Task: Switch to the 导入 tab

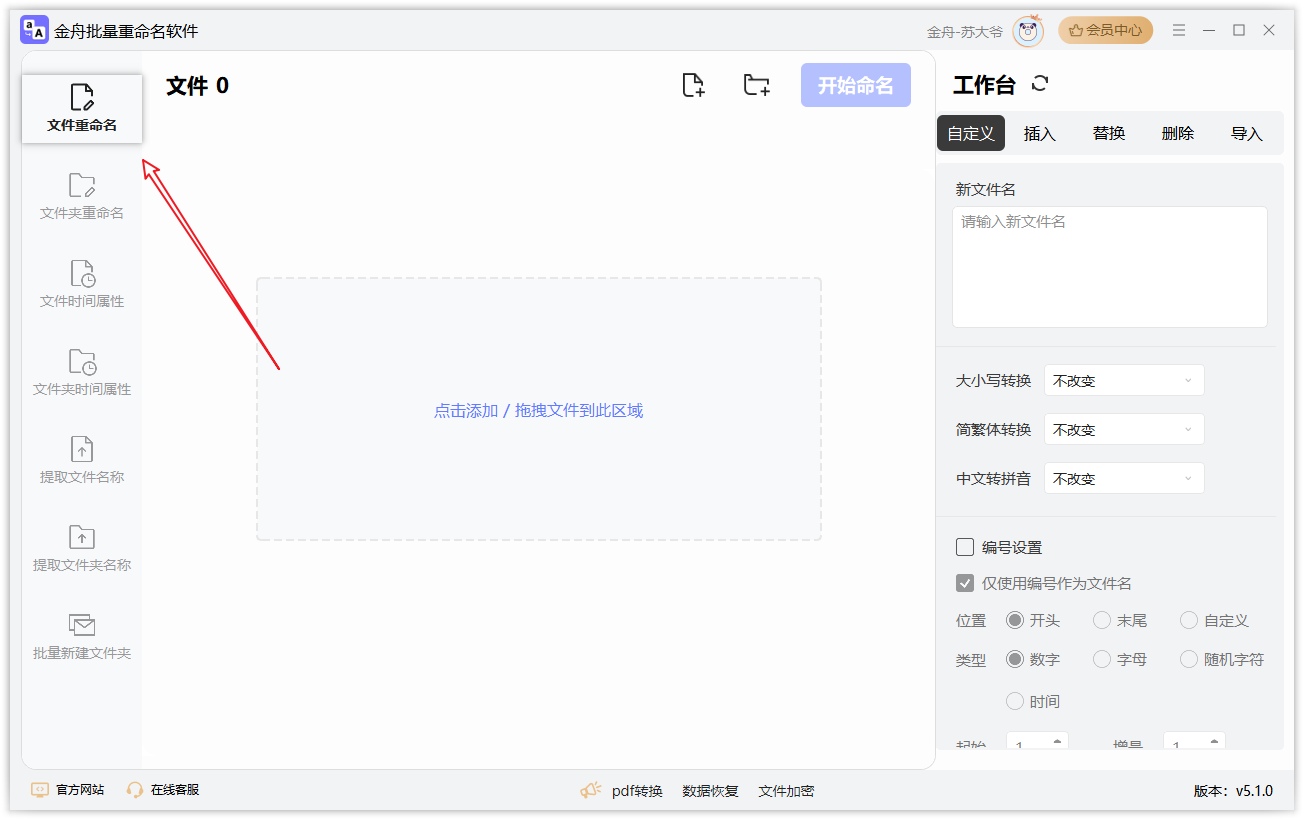Action: click(x=1247, y=133)
